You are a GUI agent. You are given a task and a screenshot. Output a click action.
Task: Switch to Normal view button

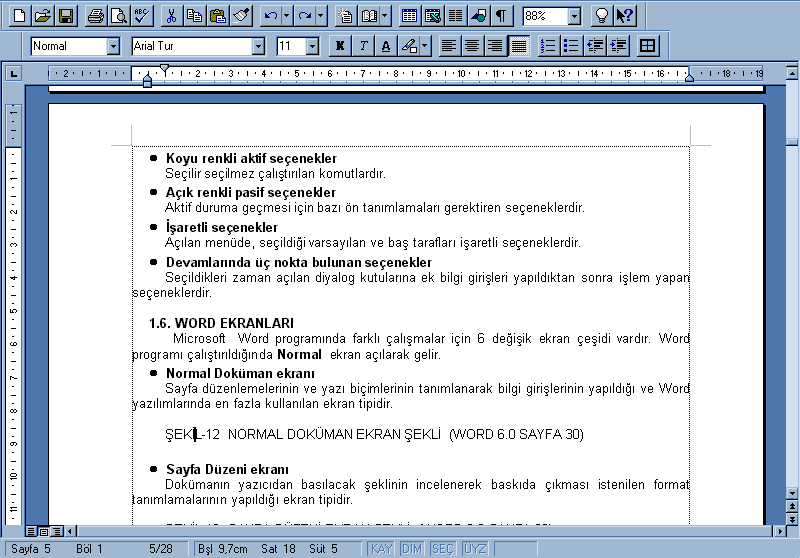(31, 531)
